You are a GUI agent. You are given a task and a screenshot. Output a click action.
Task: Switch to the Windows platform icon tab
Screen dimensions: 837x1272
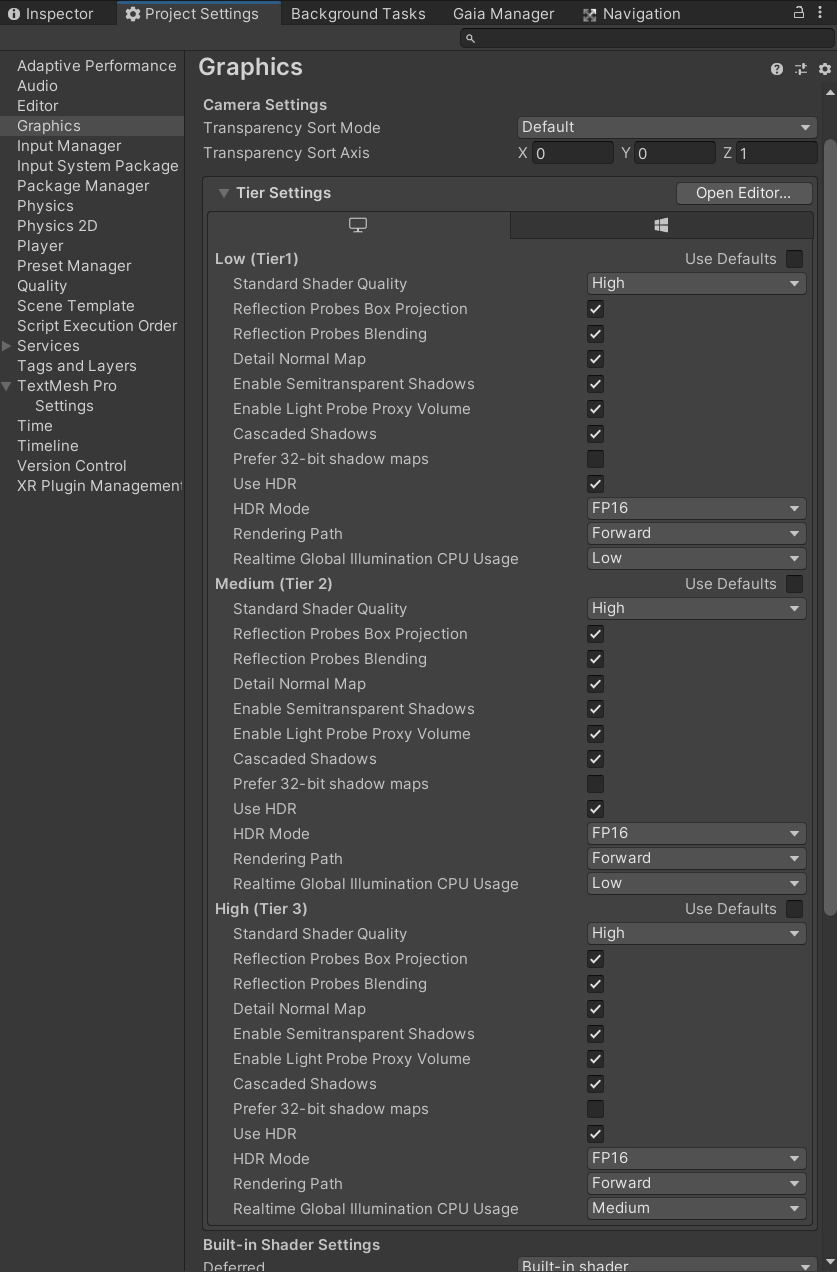(660, 224)
